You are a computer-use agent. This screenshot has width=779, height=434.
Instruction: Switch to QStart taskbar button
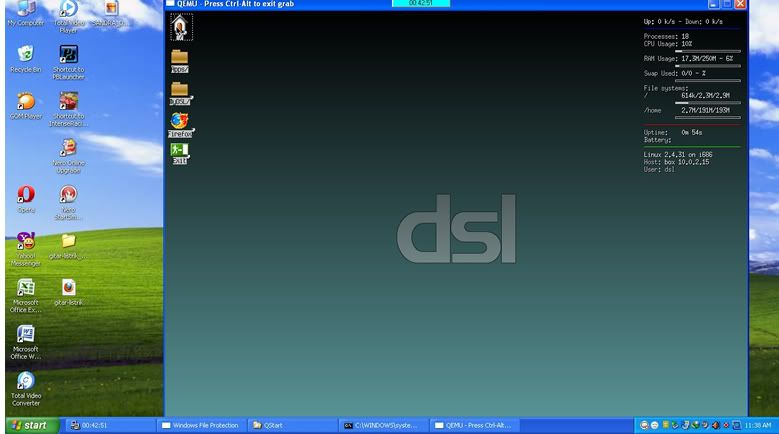[292, 425]
